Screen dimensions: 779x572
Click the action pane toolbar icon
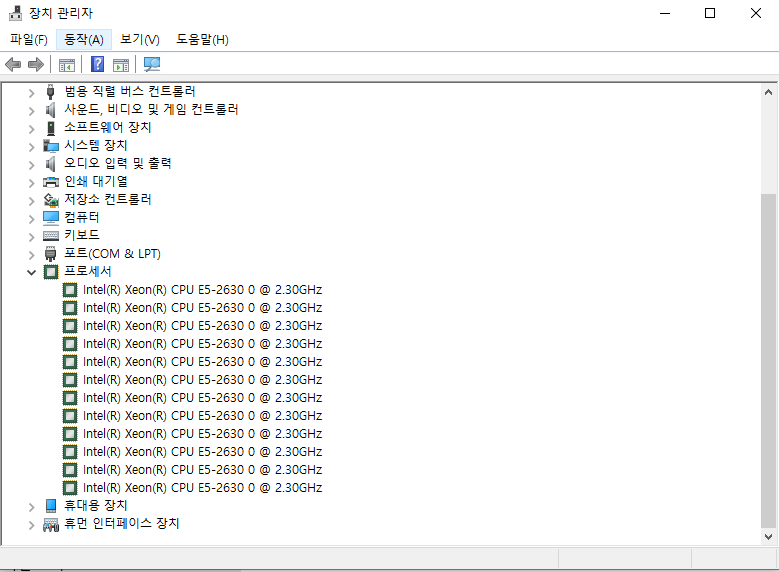coord(121,65)
